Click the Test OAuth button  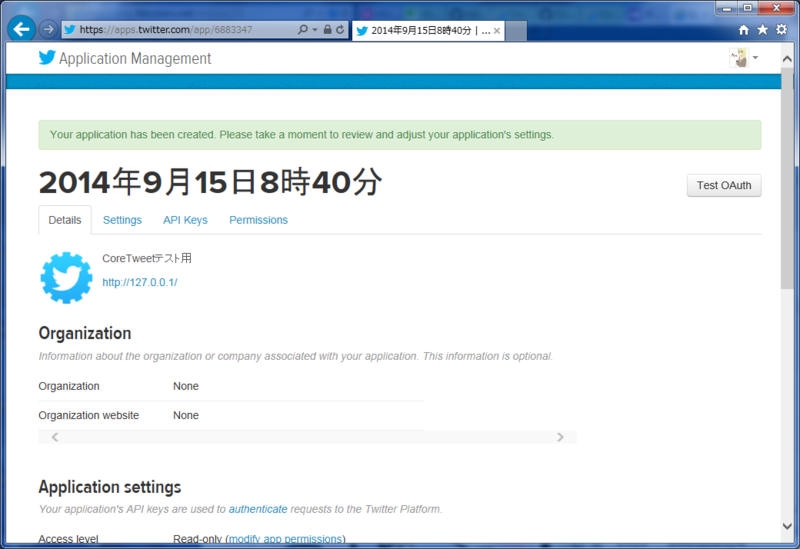coord(724,185)
